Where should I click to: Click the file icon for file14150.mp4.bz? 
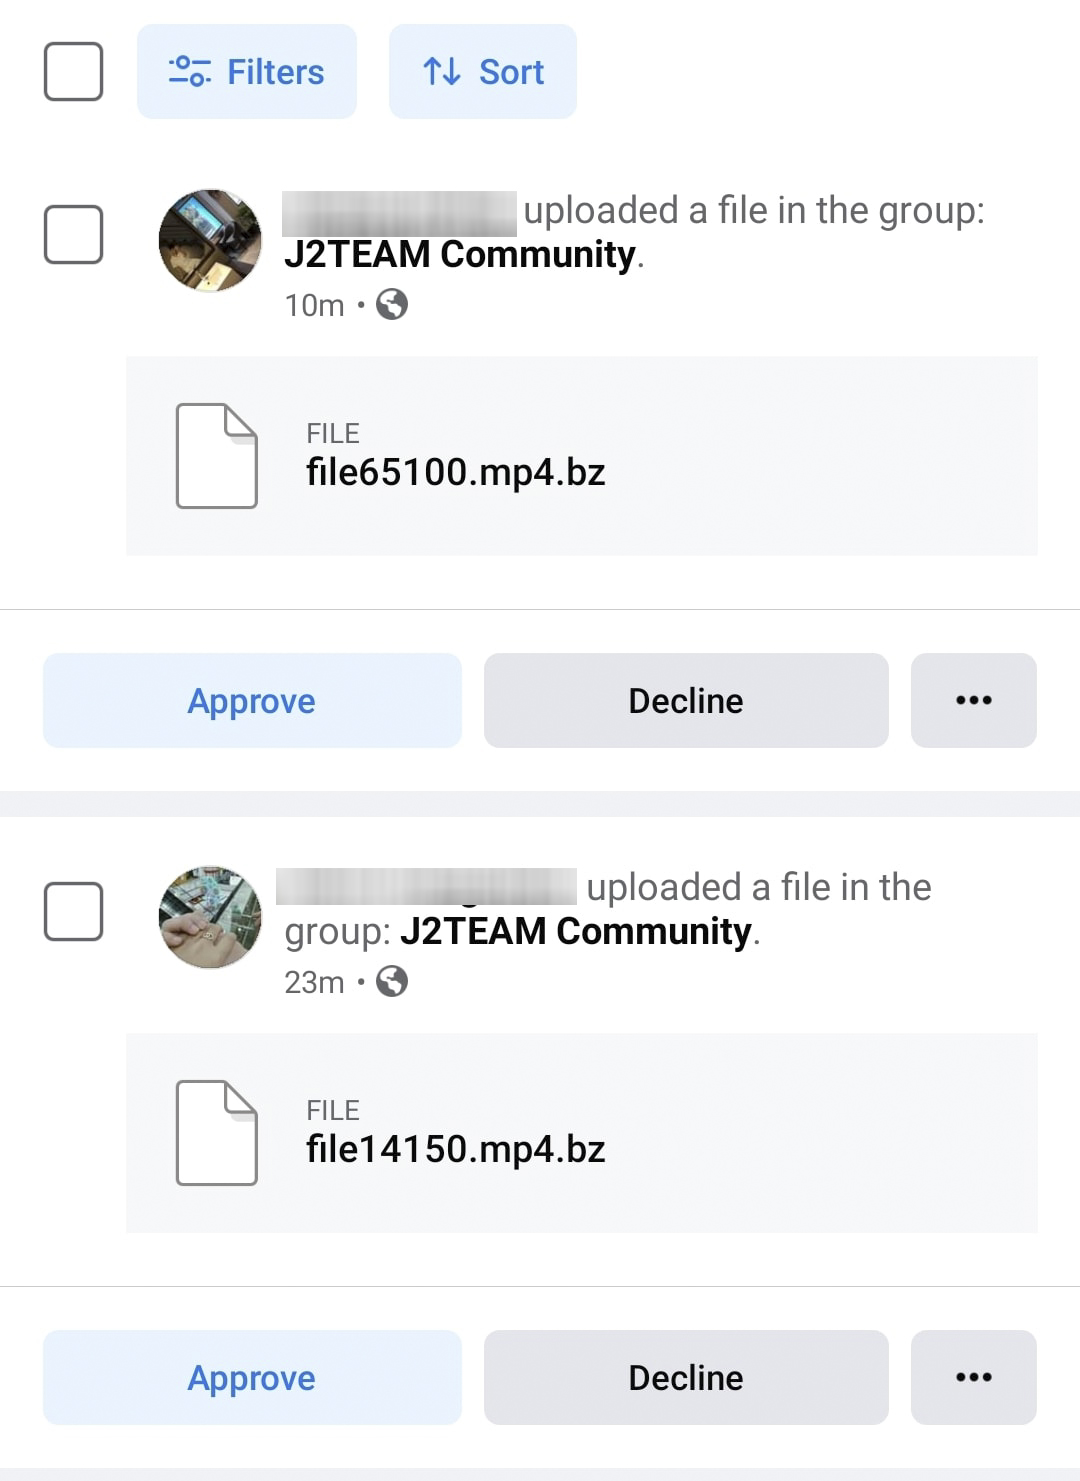pyautogui.click(x=216, y=1133)
